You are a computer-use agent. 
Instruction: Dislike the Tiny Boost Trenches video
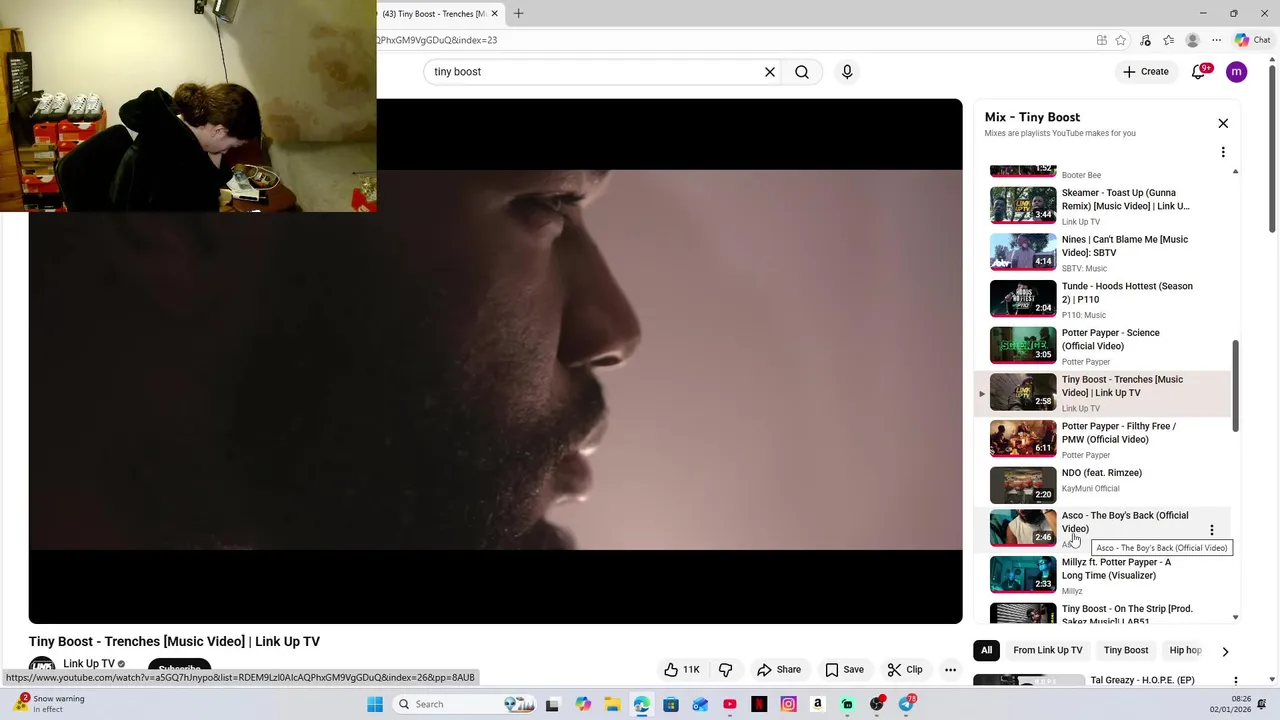(726, 670)
